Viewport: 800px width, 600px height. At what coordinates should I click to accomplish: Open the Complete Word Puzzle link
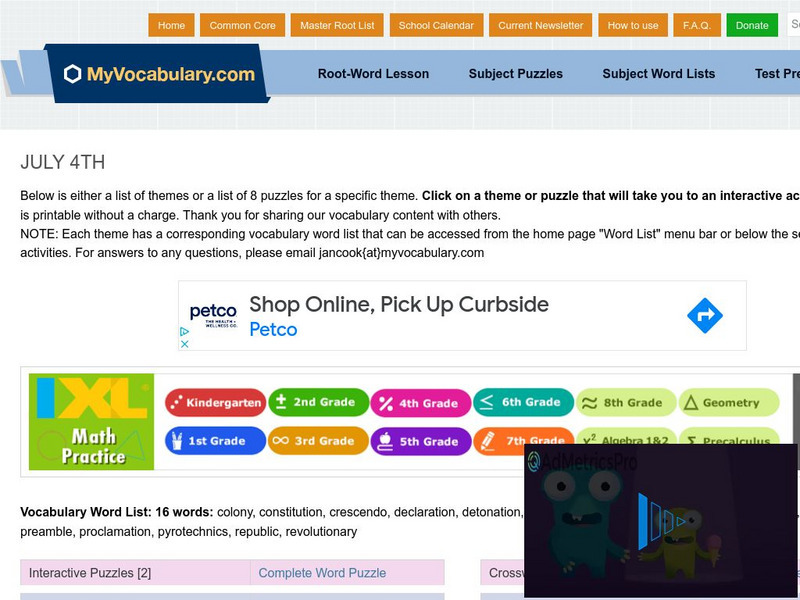tap(322, 573)
